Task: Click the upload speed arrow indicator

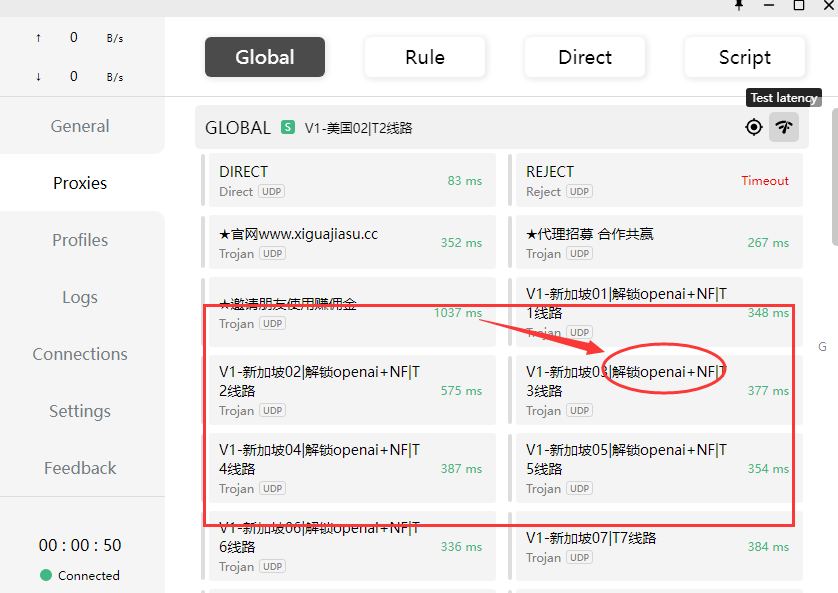Action: (x=38, y=38)
